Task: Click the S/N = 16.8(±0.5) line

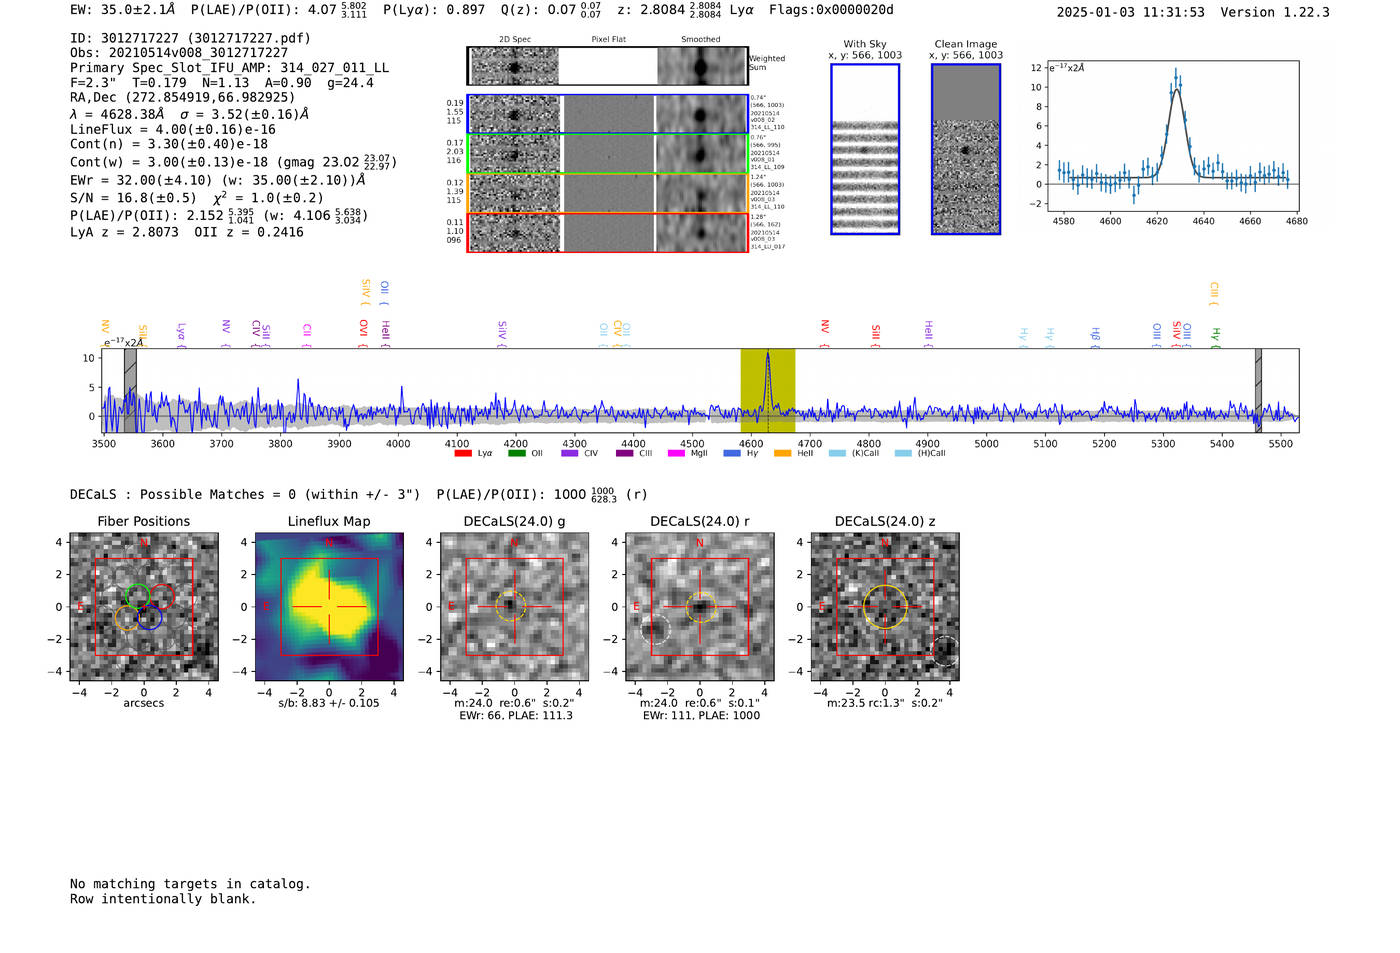Action: pyautogui.click(x=197, y=198)
